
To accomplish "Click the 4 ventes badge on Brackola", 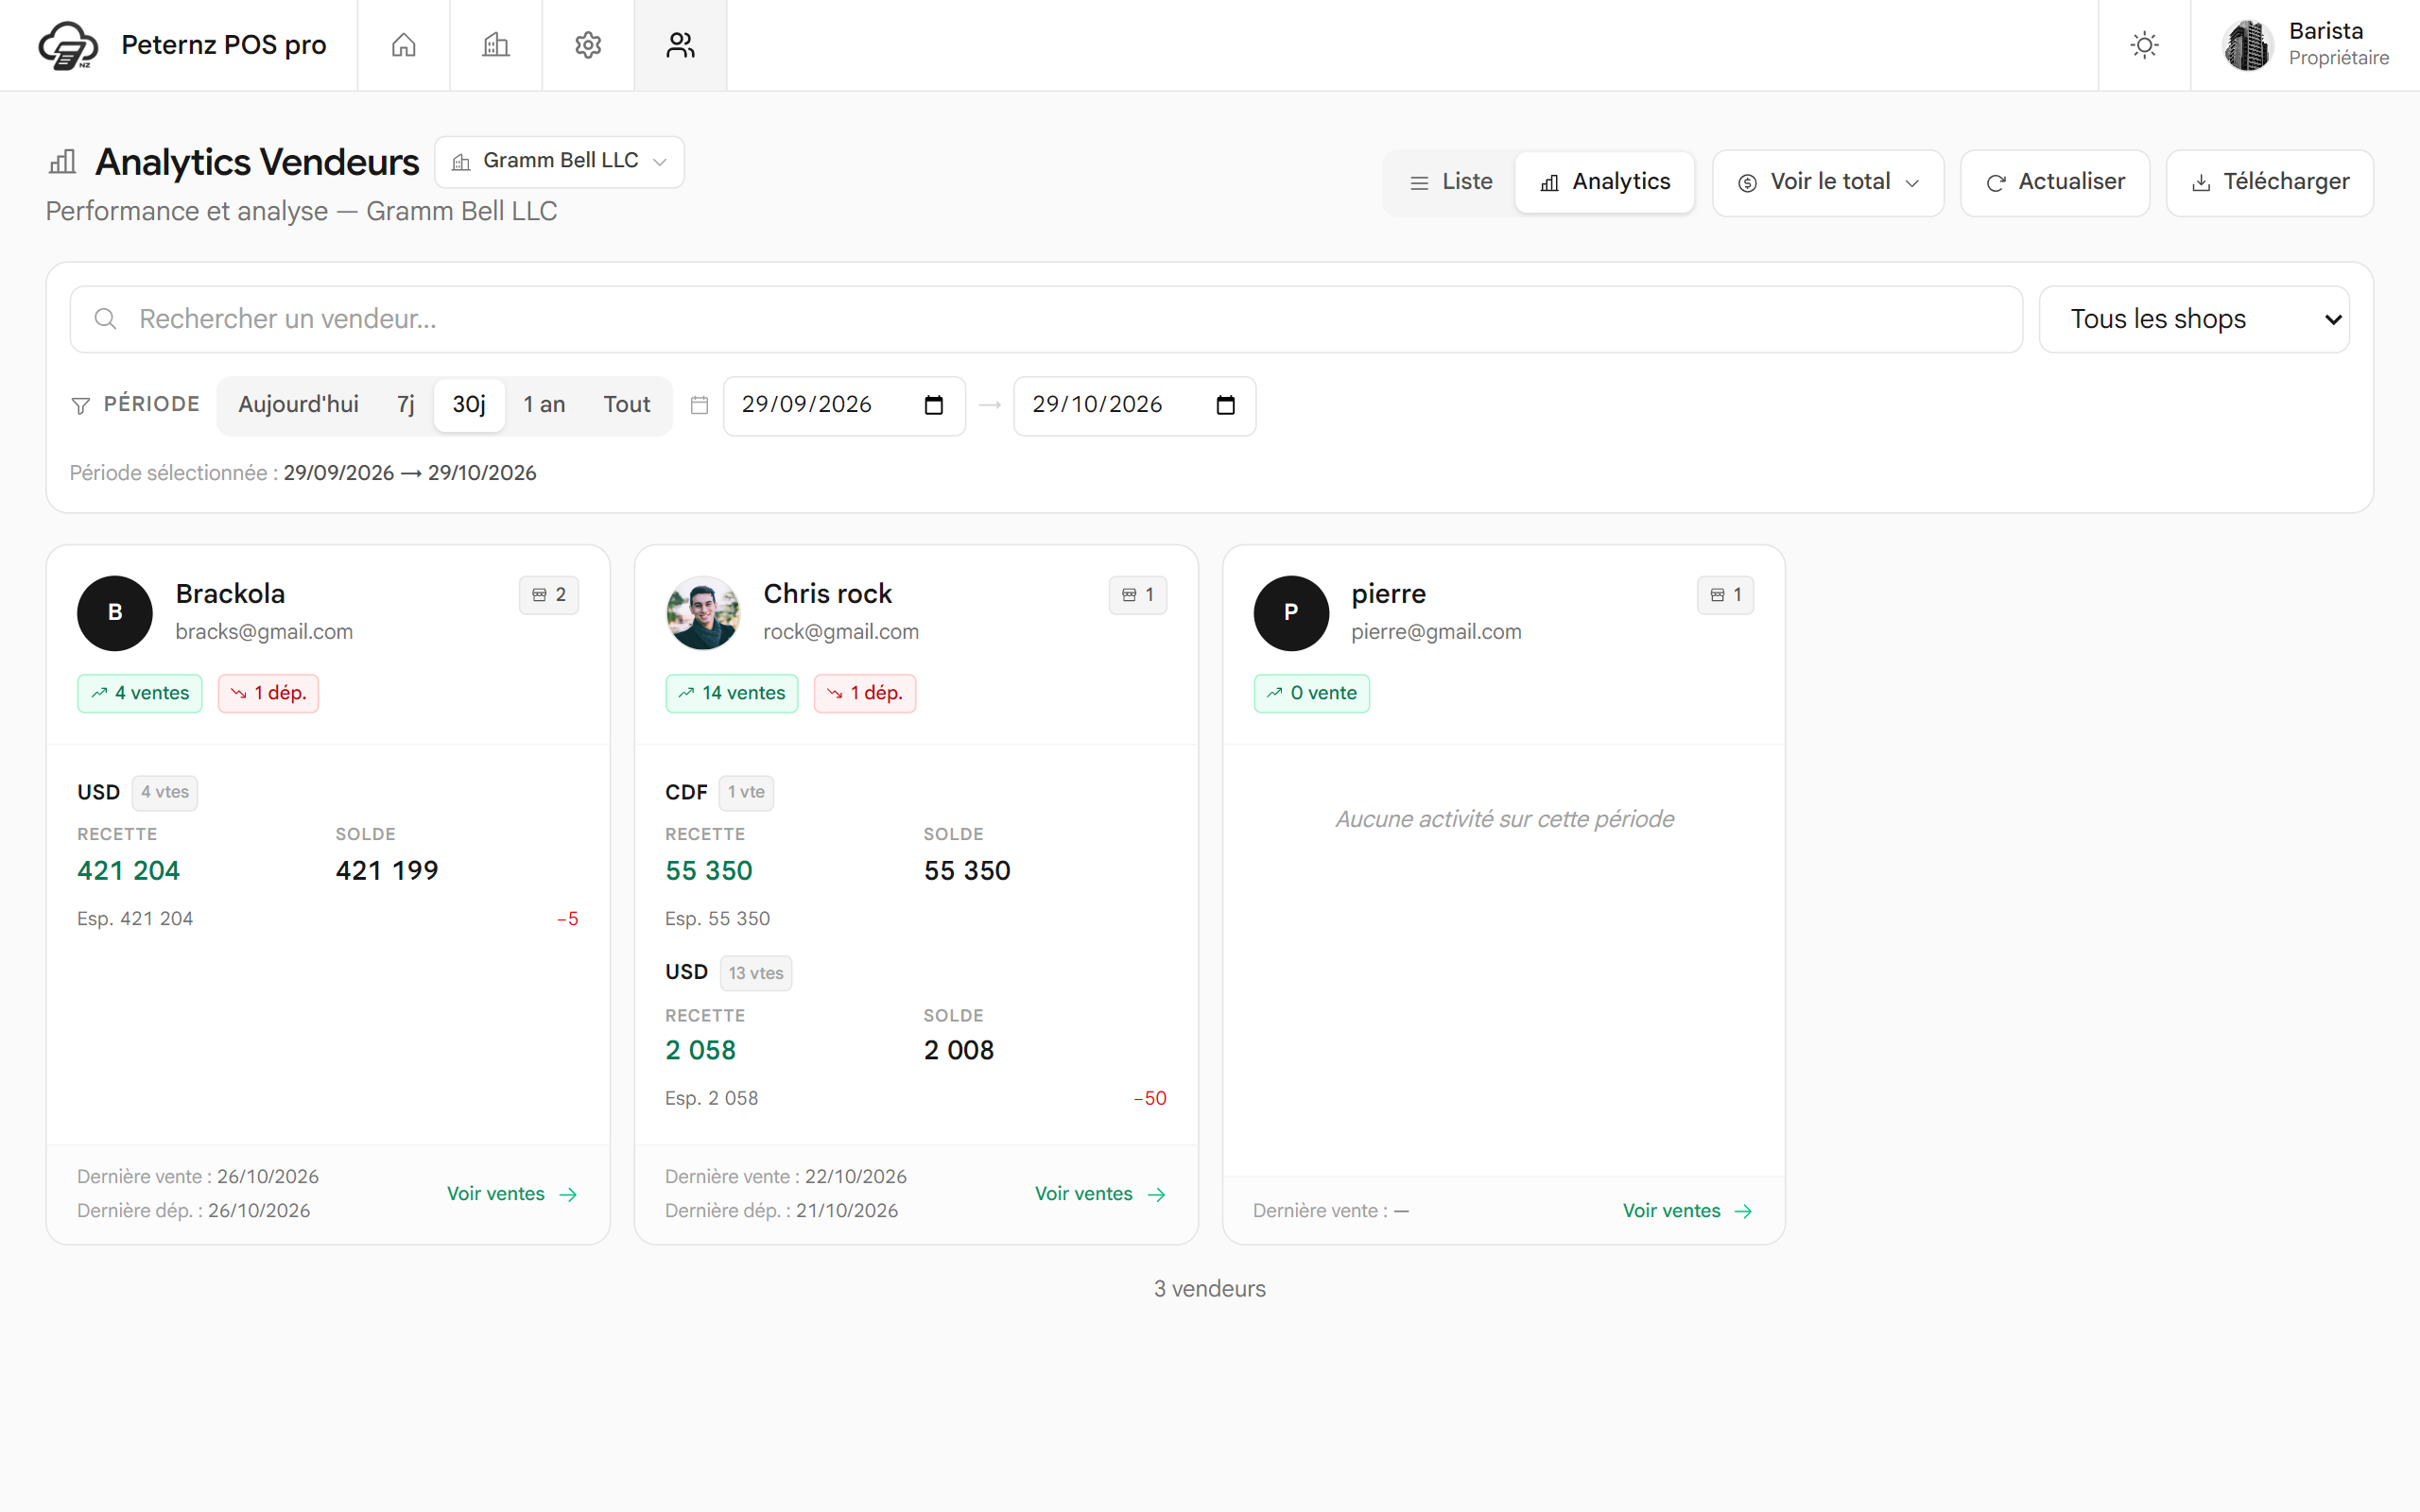I will pos(140,693).
